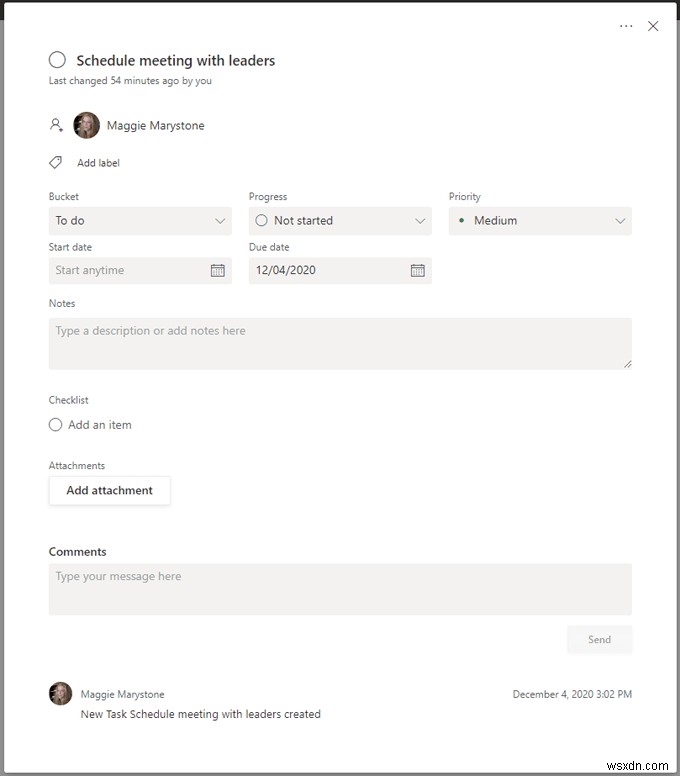Click the Maggie Marystone name in comment history
Viewport: 680px width, 776px height.
(122, 694)
